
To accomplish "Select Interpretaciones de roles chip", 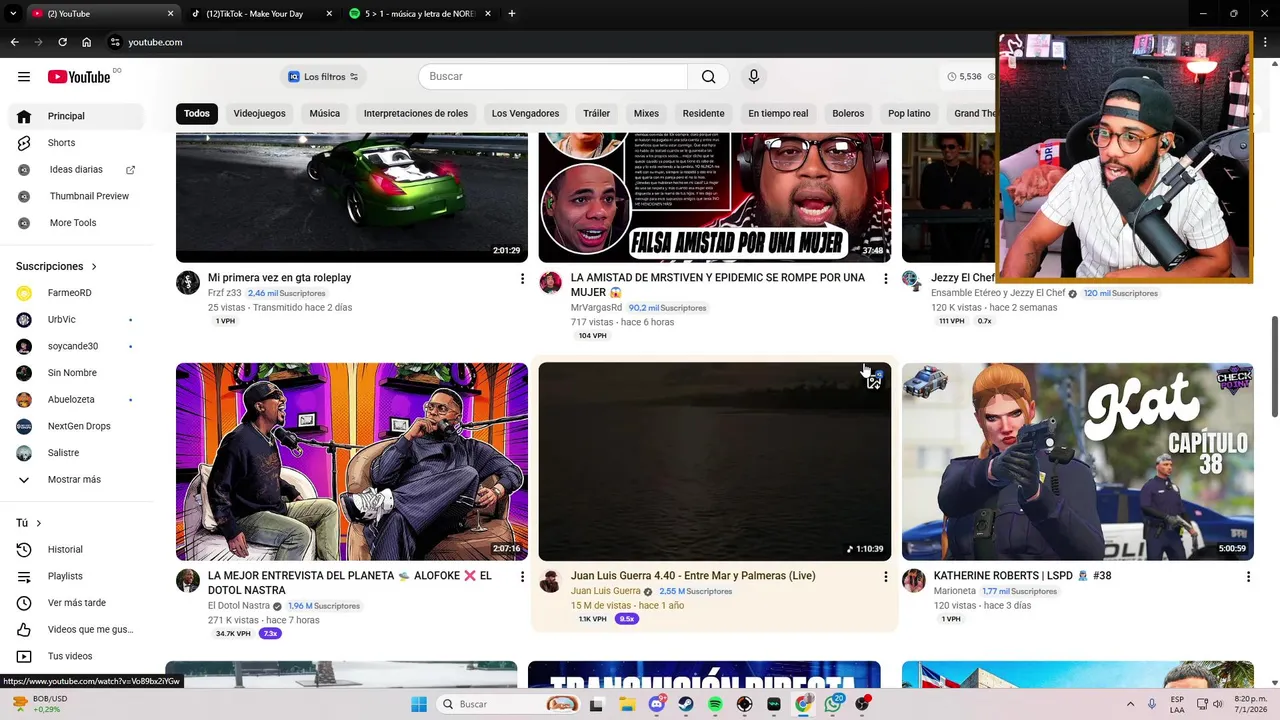I will click(416, 113).
